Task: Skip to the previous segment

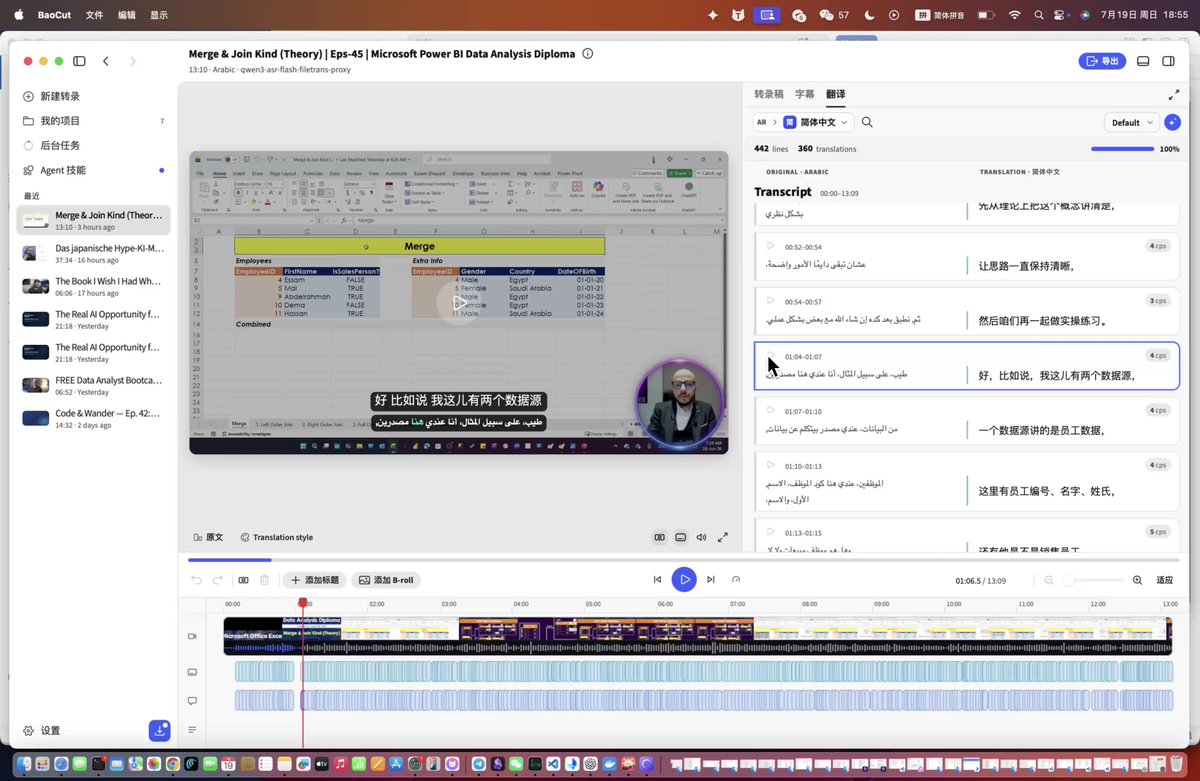Action: pos(657,579)
